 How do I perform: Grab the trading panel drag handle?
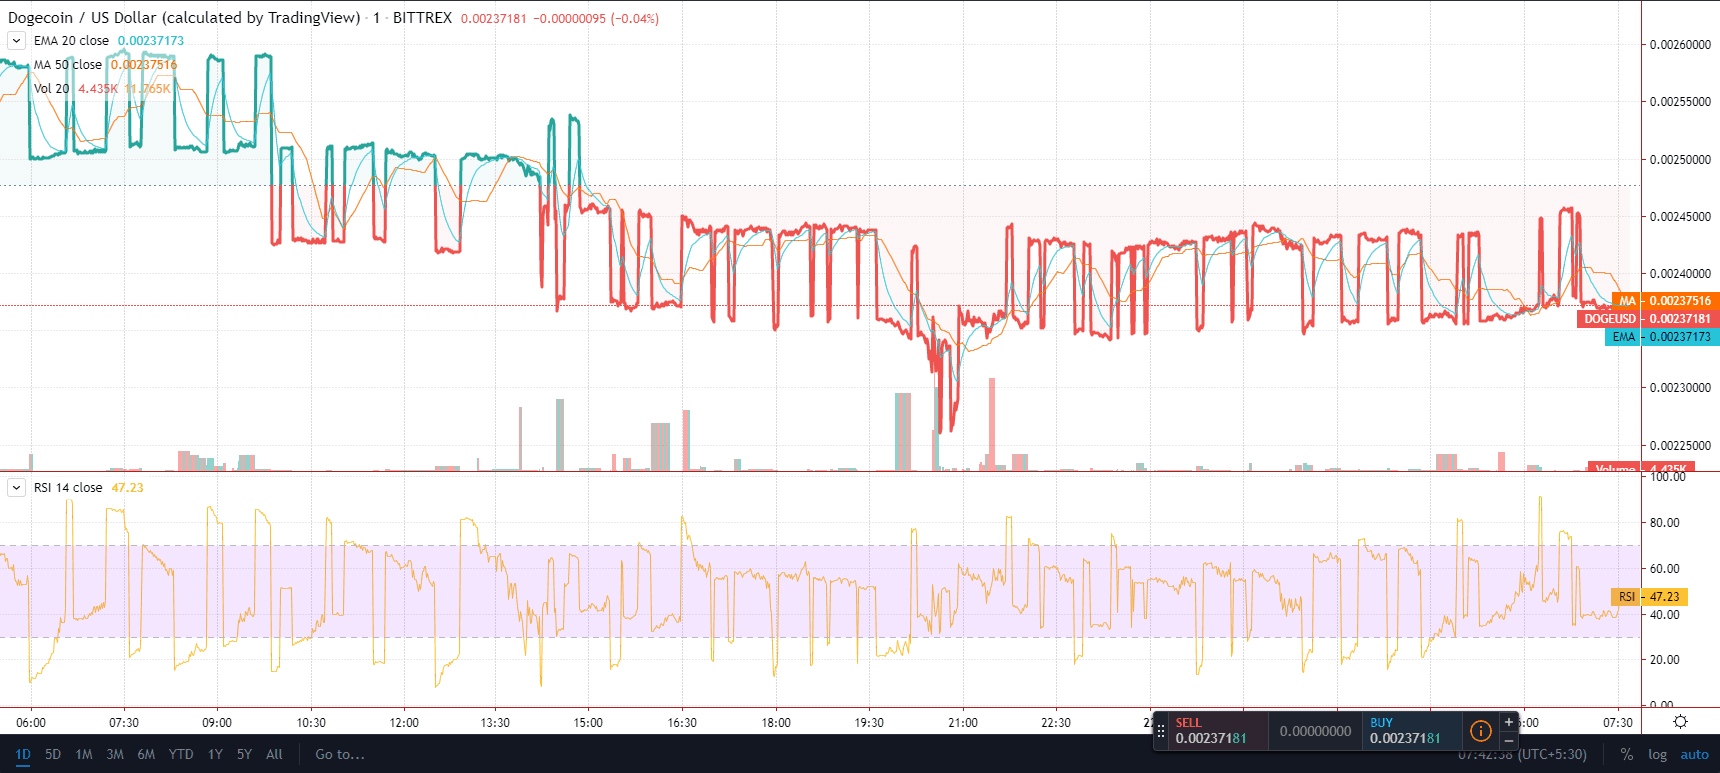point(1161,731)
